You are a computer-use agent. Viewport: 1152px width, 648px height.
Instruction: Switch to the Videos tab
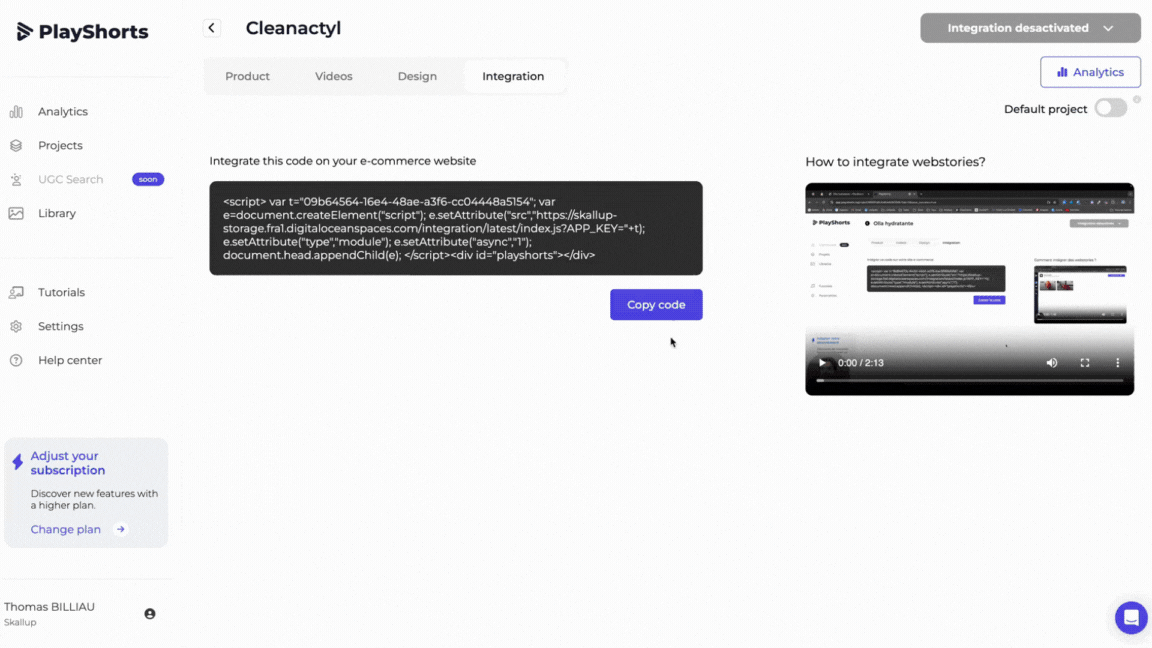334,76
